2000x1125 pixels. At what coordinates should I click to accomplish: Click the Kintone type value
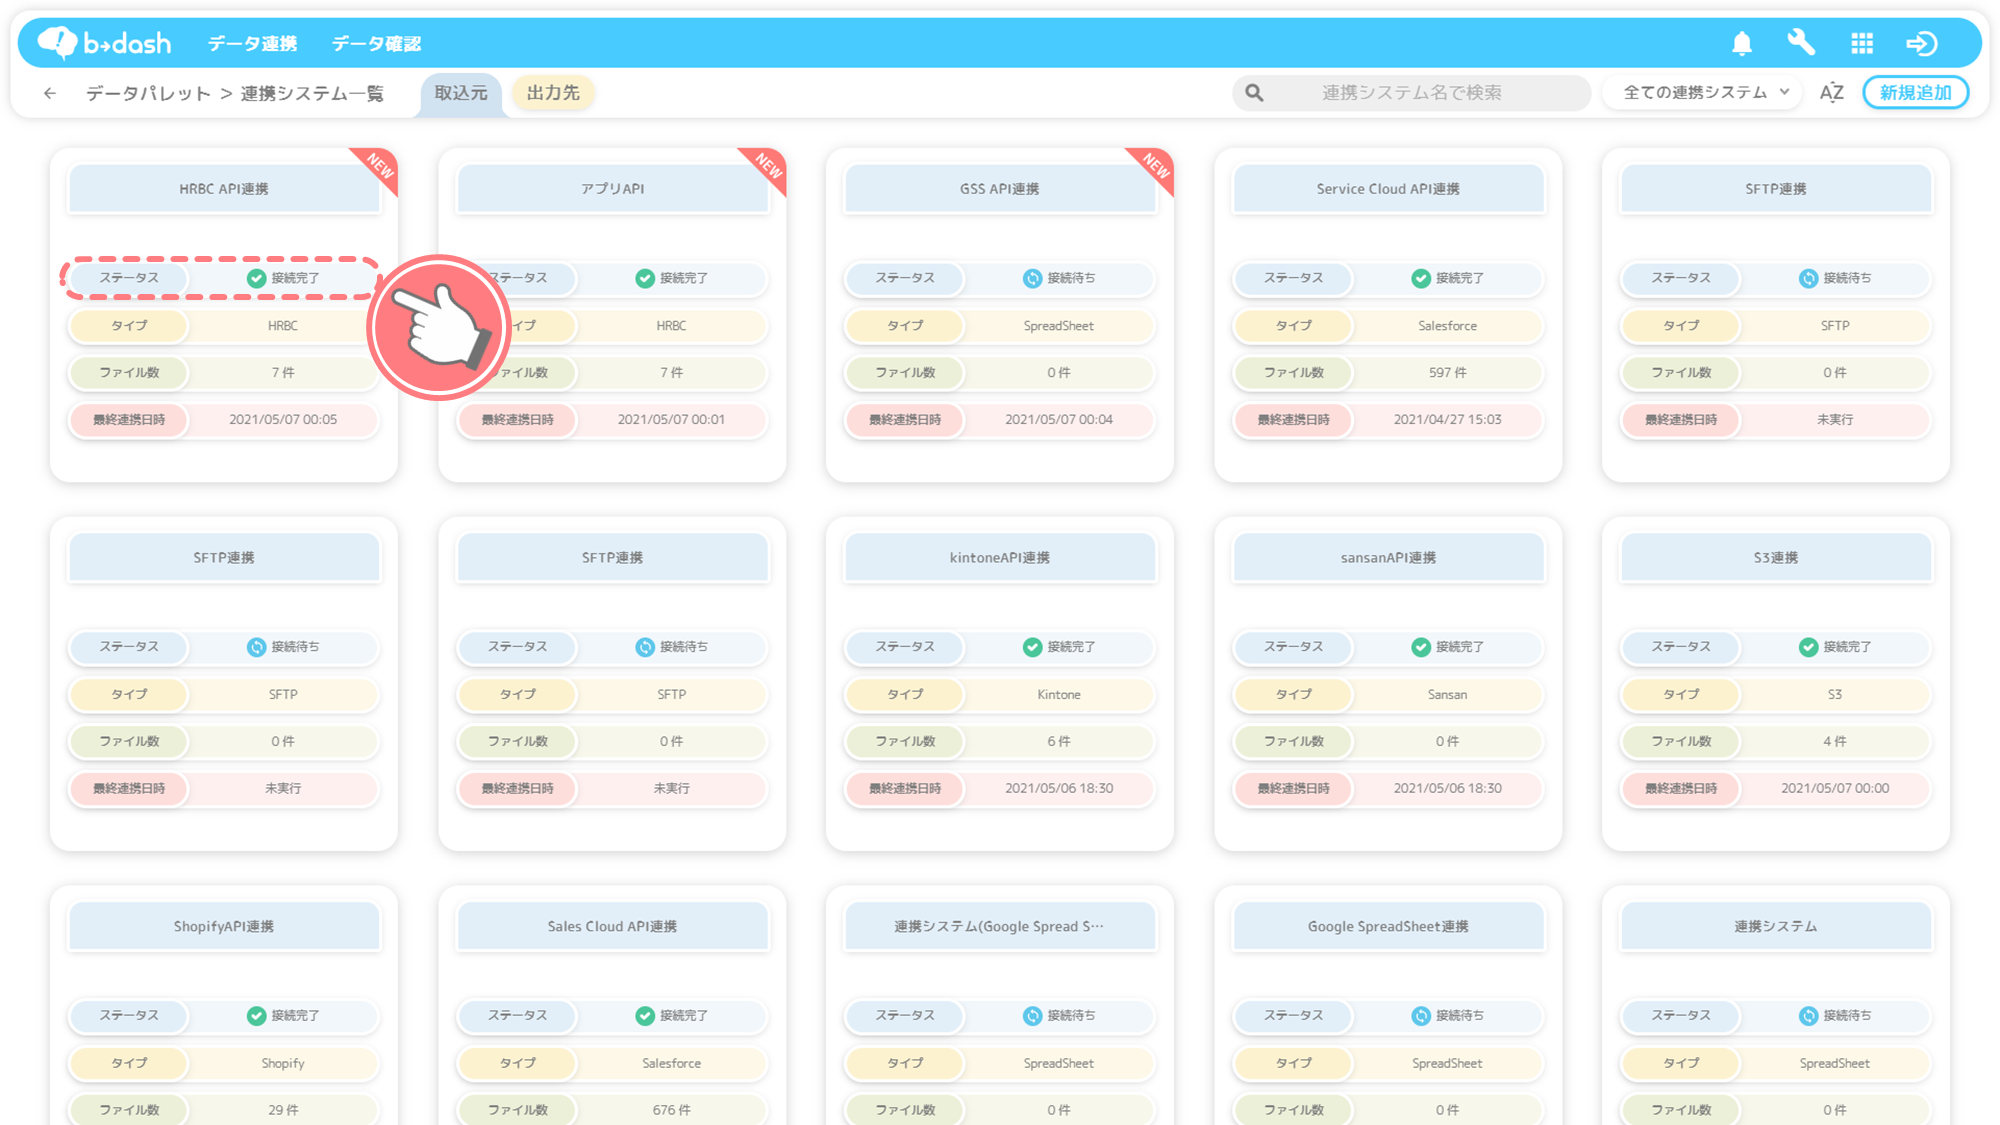(x=1059, y=695)
